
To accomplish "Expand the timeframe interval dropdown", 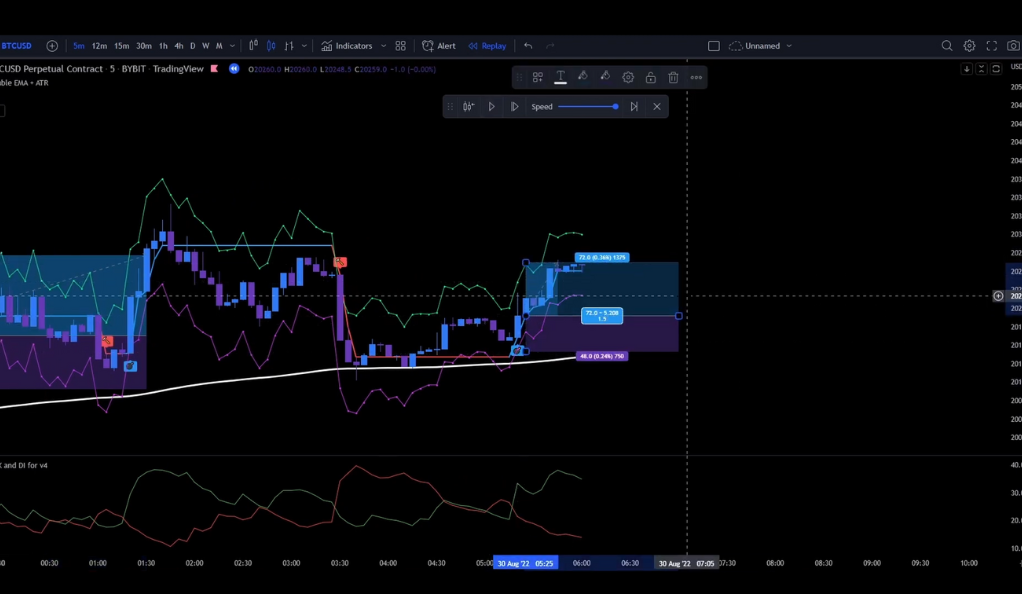I will click(232, 46).
